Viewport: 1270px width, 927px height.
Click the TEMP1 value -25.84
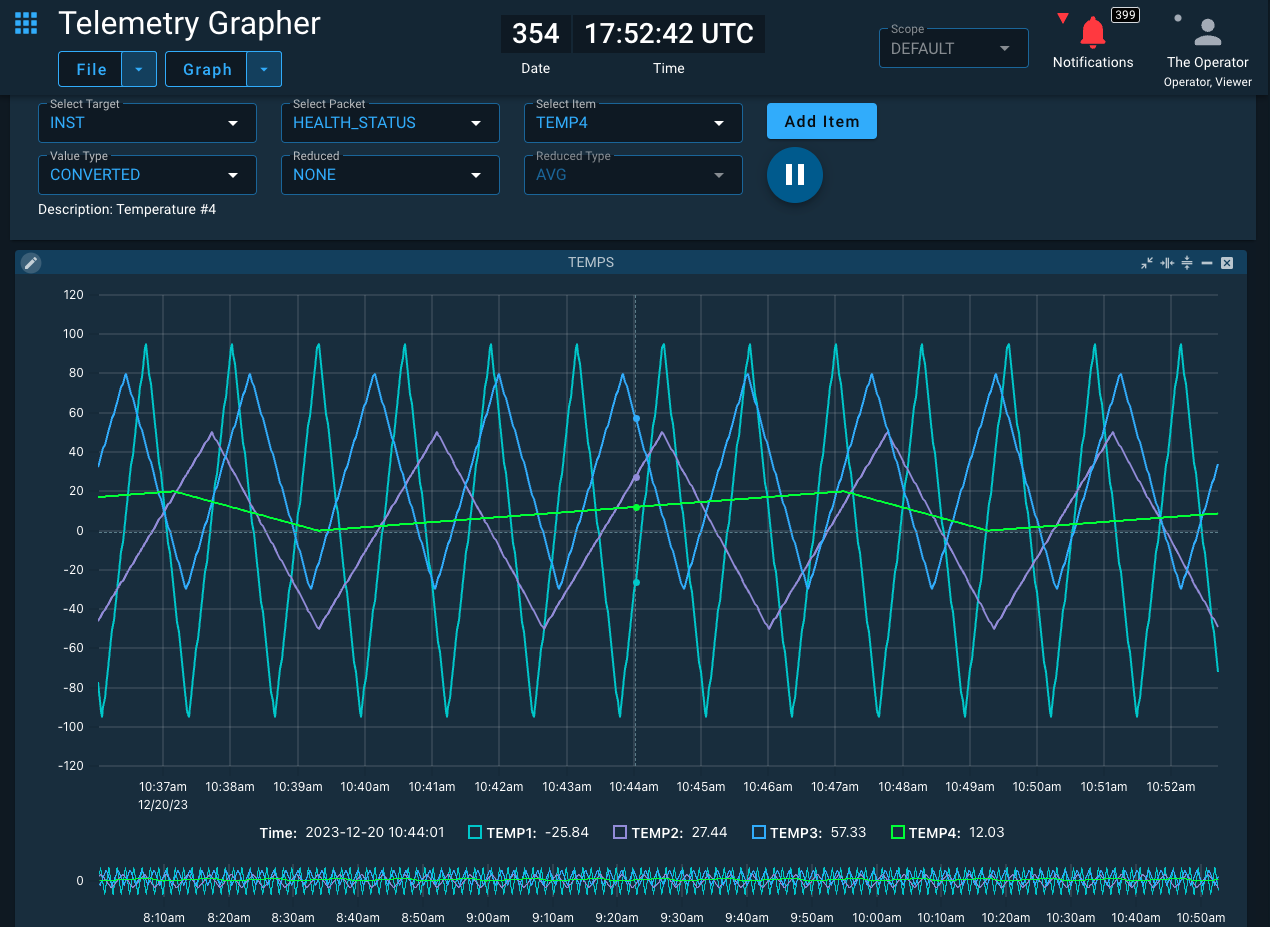(567, 832)
